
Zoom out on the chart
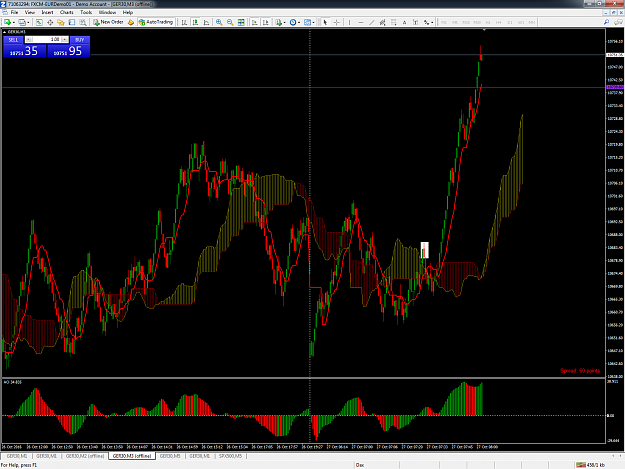pyautogui.click(x=230, y=22)
